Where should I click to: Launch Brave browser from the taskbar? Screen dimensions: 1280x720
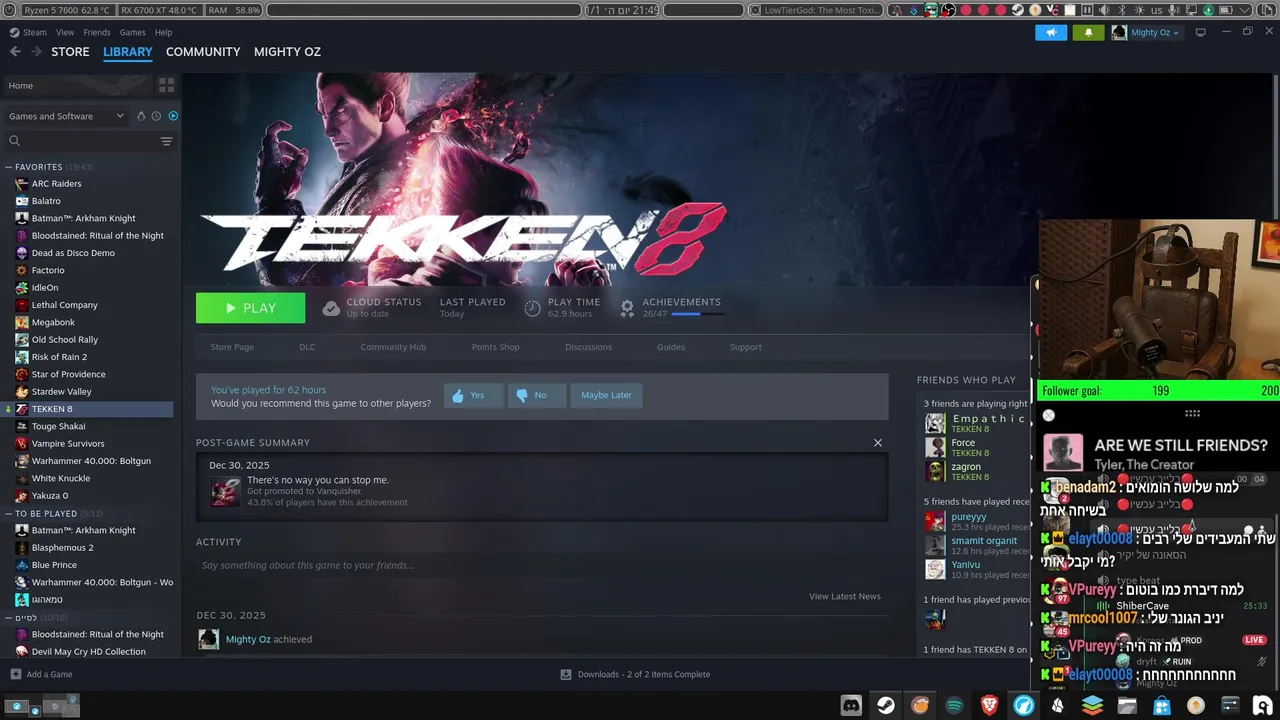[989, 705]
